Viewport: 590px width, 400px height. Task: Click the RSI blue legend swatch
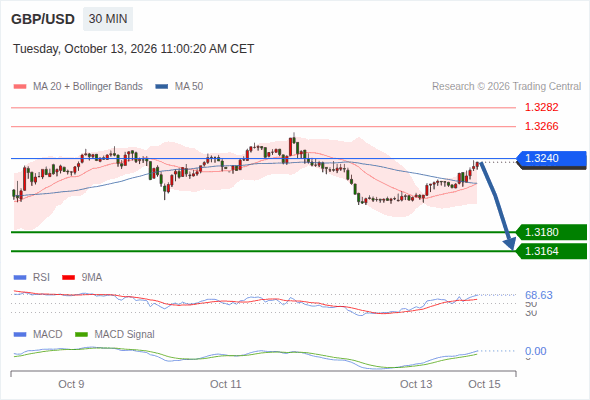coord(20,278)
